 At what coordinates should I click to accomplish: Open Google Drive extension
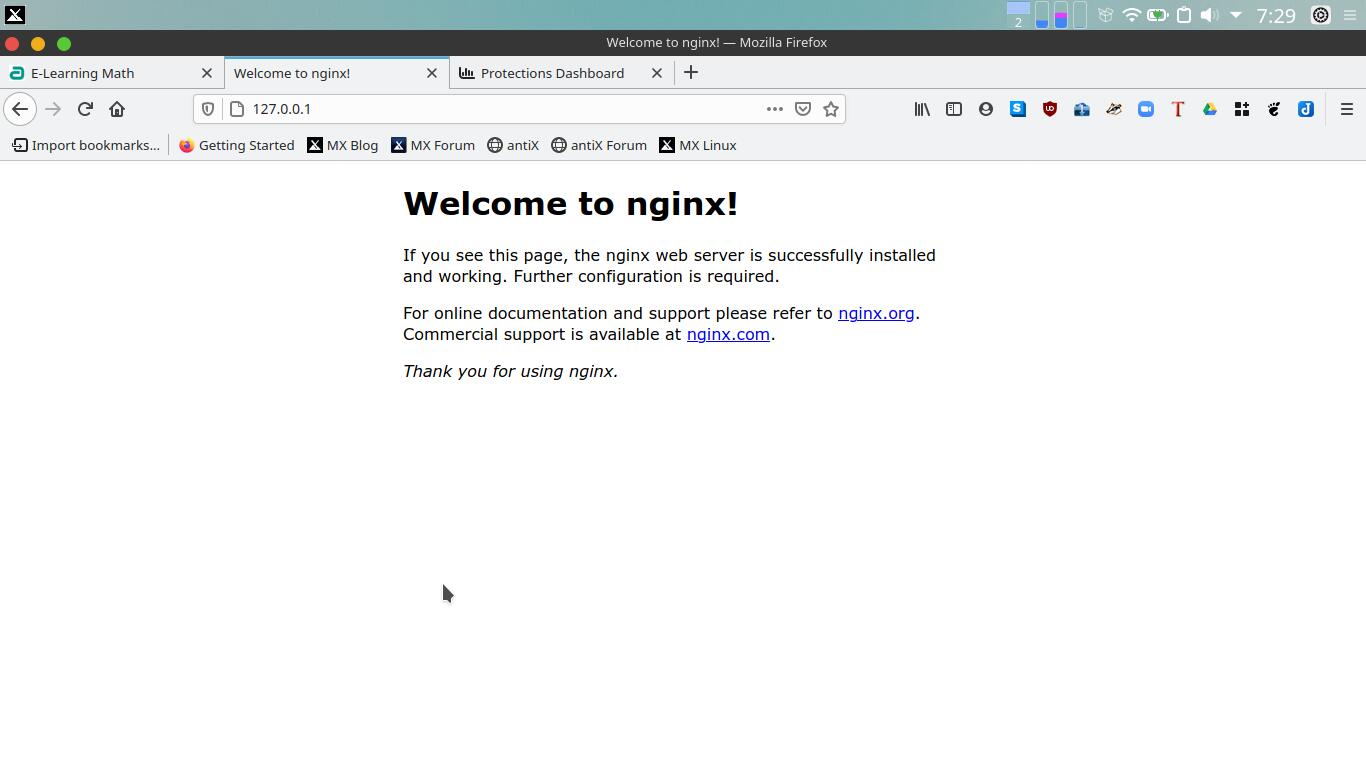tap(1210, 109)
